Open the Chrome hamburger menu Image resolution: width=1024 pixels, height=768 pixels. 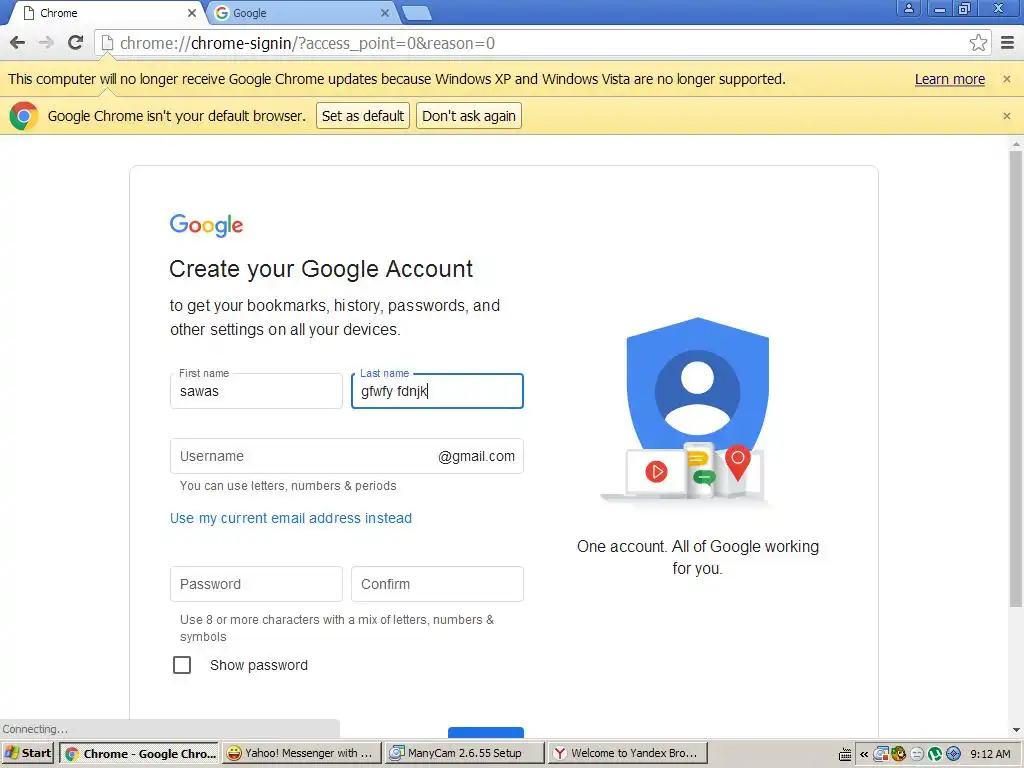[1008, 43]
